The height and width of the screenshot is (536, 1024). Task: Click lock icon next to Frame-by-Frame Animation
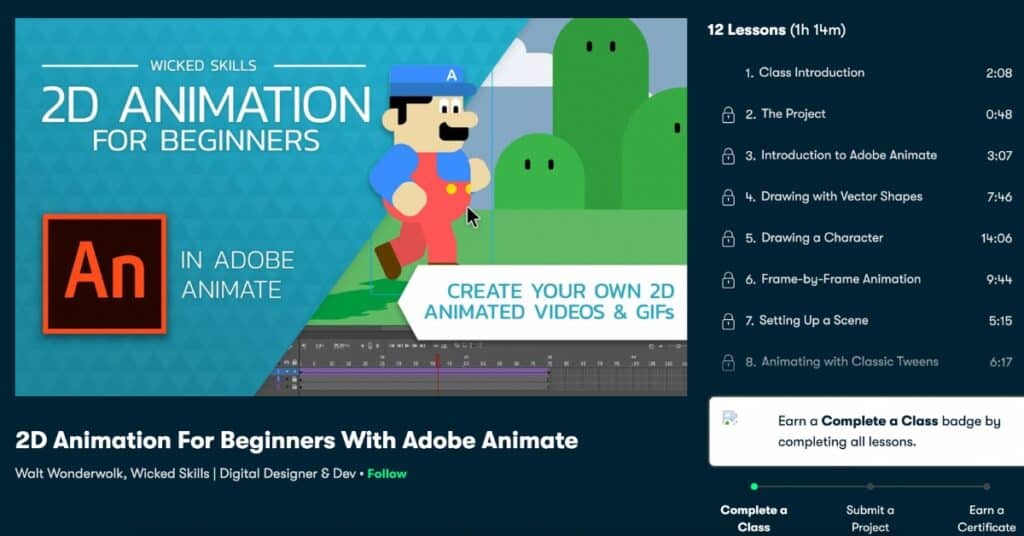(x=728, y=280)
